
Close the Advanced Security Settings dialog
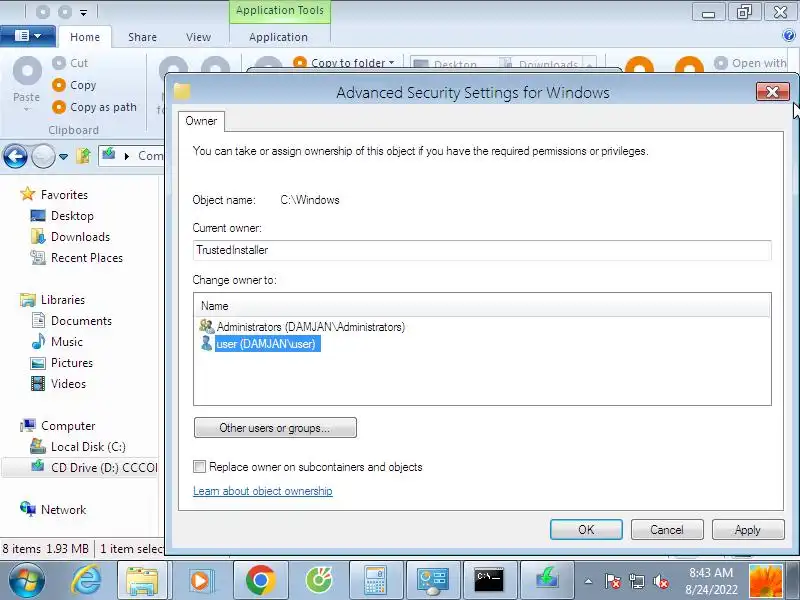[772, 92]
